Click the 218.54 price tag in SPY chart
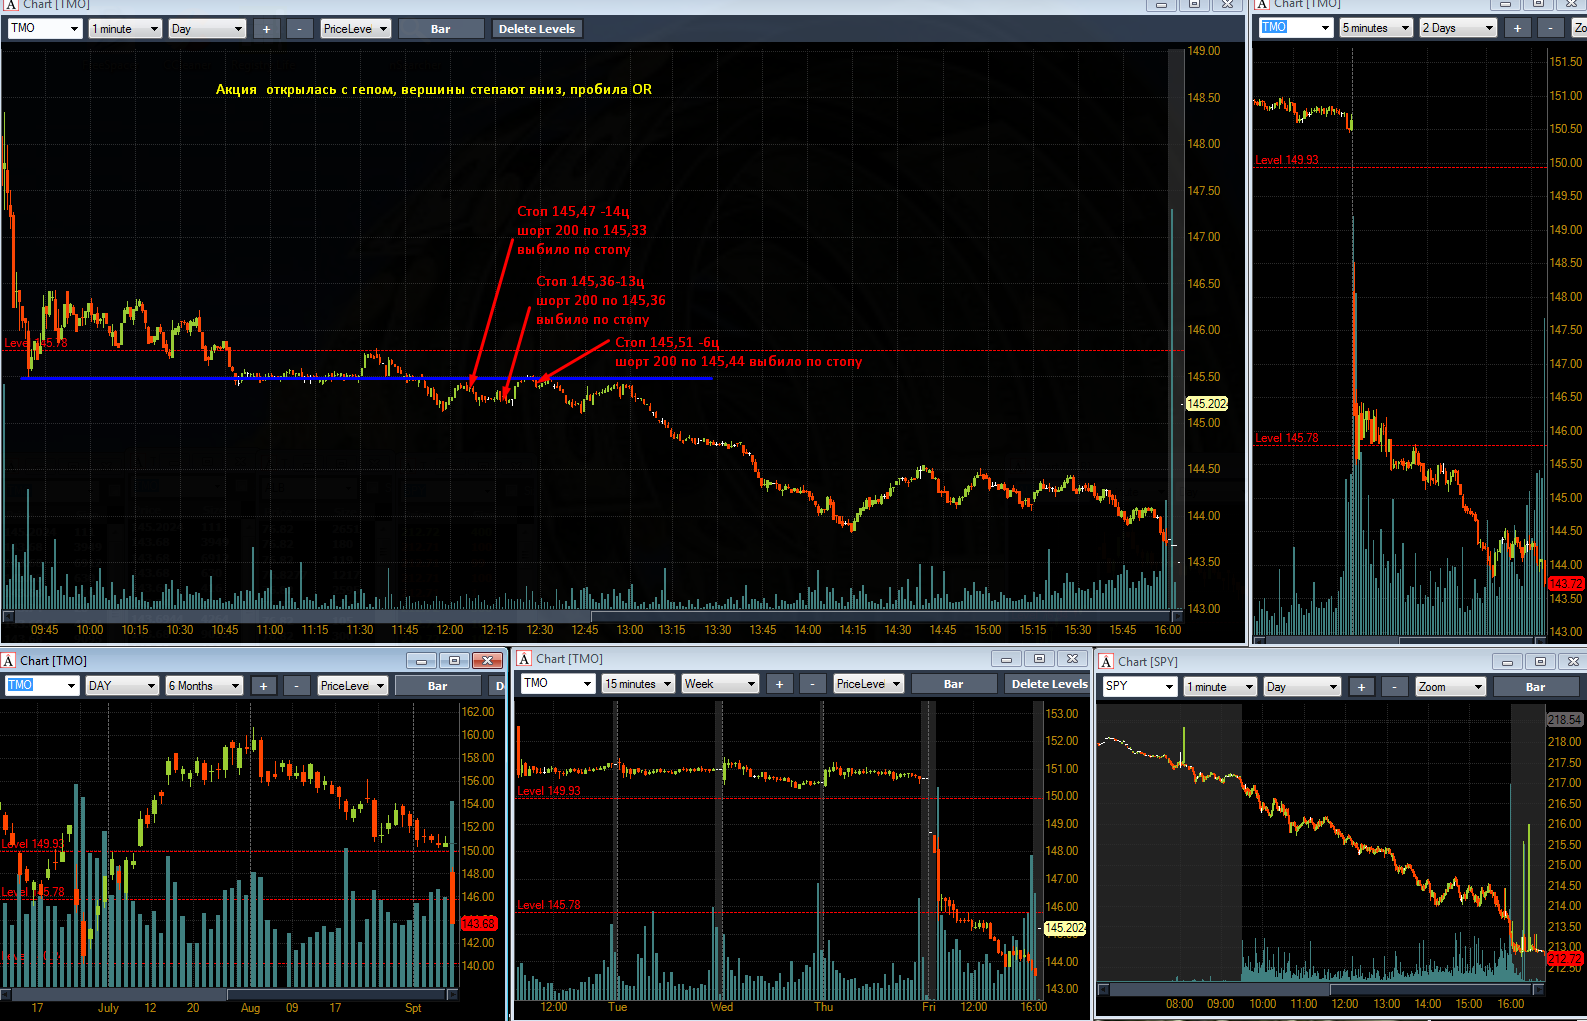Viewport: 1587px width, 1021px height. coord(1565,720)
